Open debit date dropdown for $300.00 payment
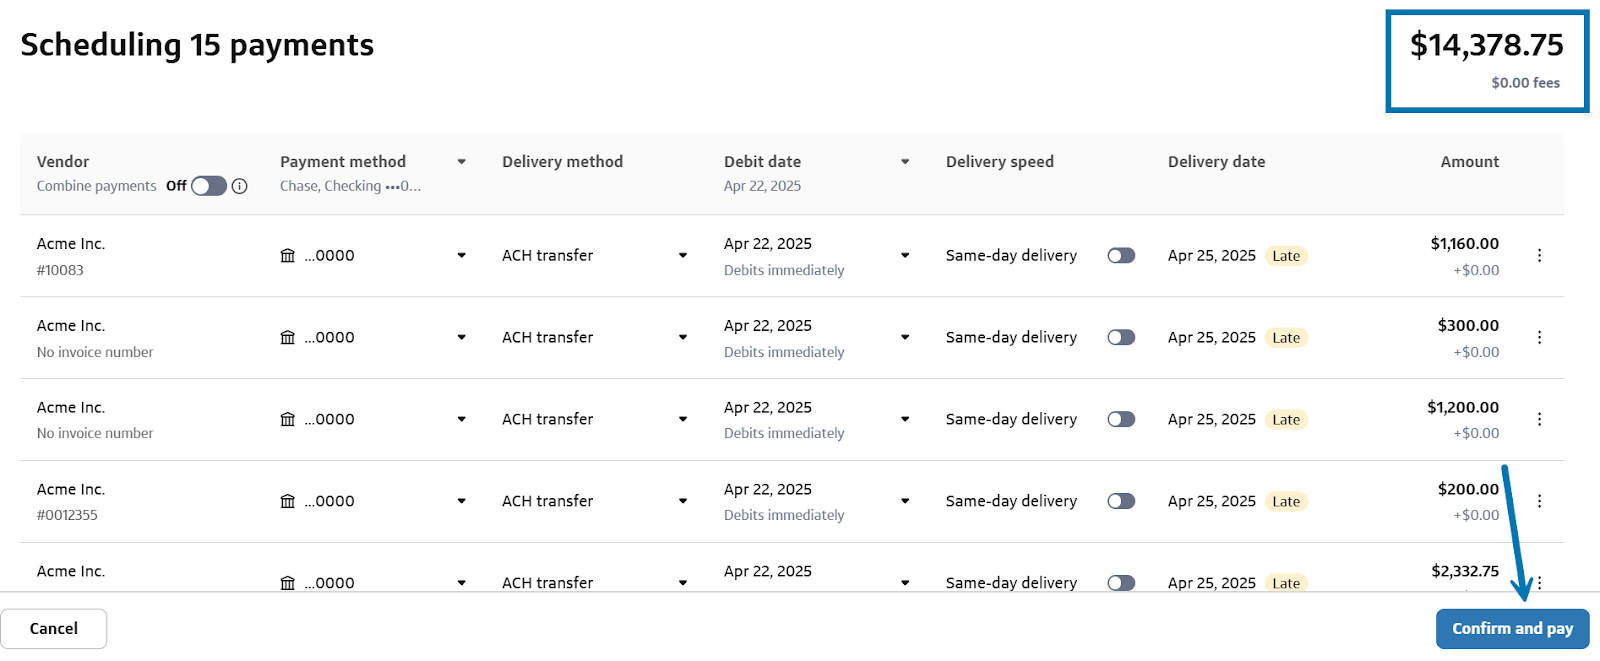Image resolution: width=1600 pixels, height=661 pixels. (x=905, y=338)
